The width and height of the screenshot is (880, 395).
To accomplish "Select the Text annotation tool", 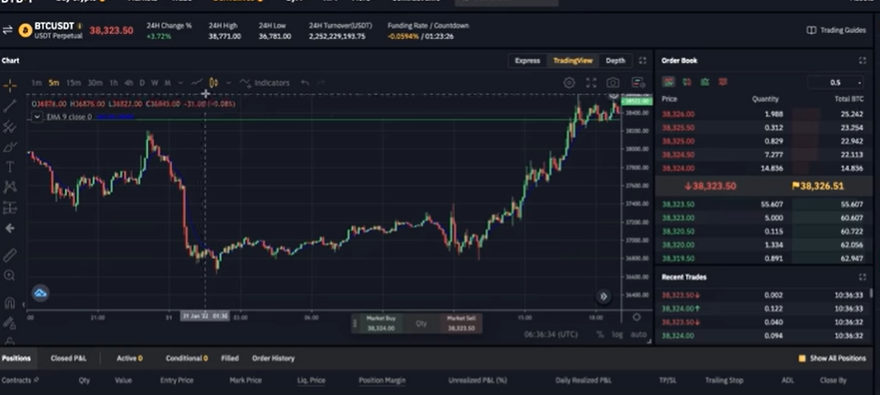I will tap(10, 167).
